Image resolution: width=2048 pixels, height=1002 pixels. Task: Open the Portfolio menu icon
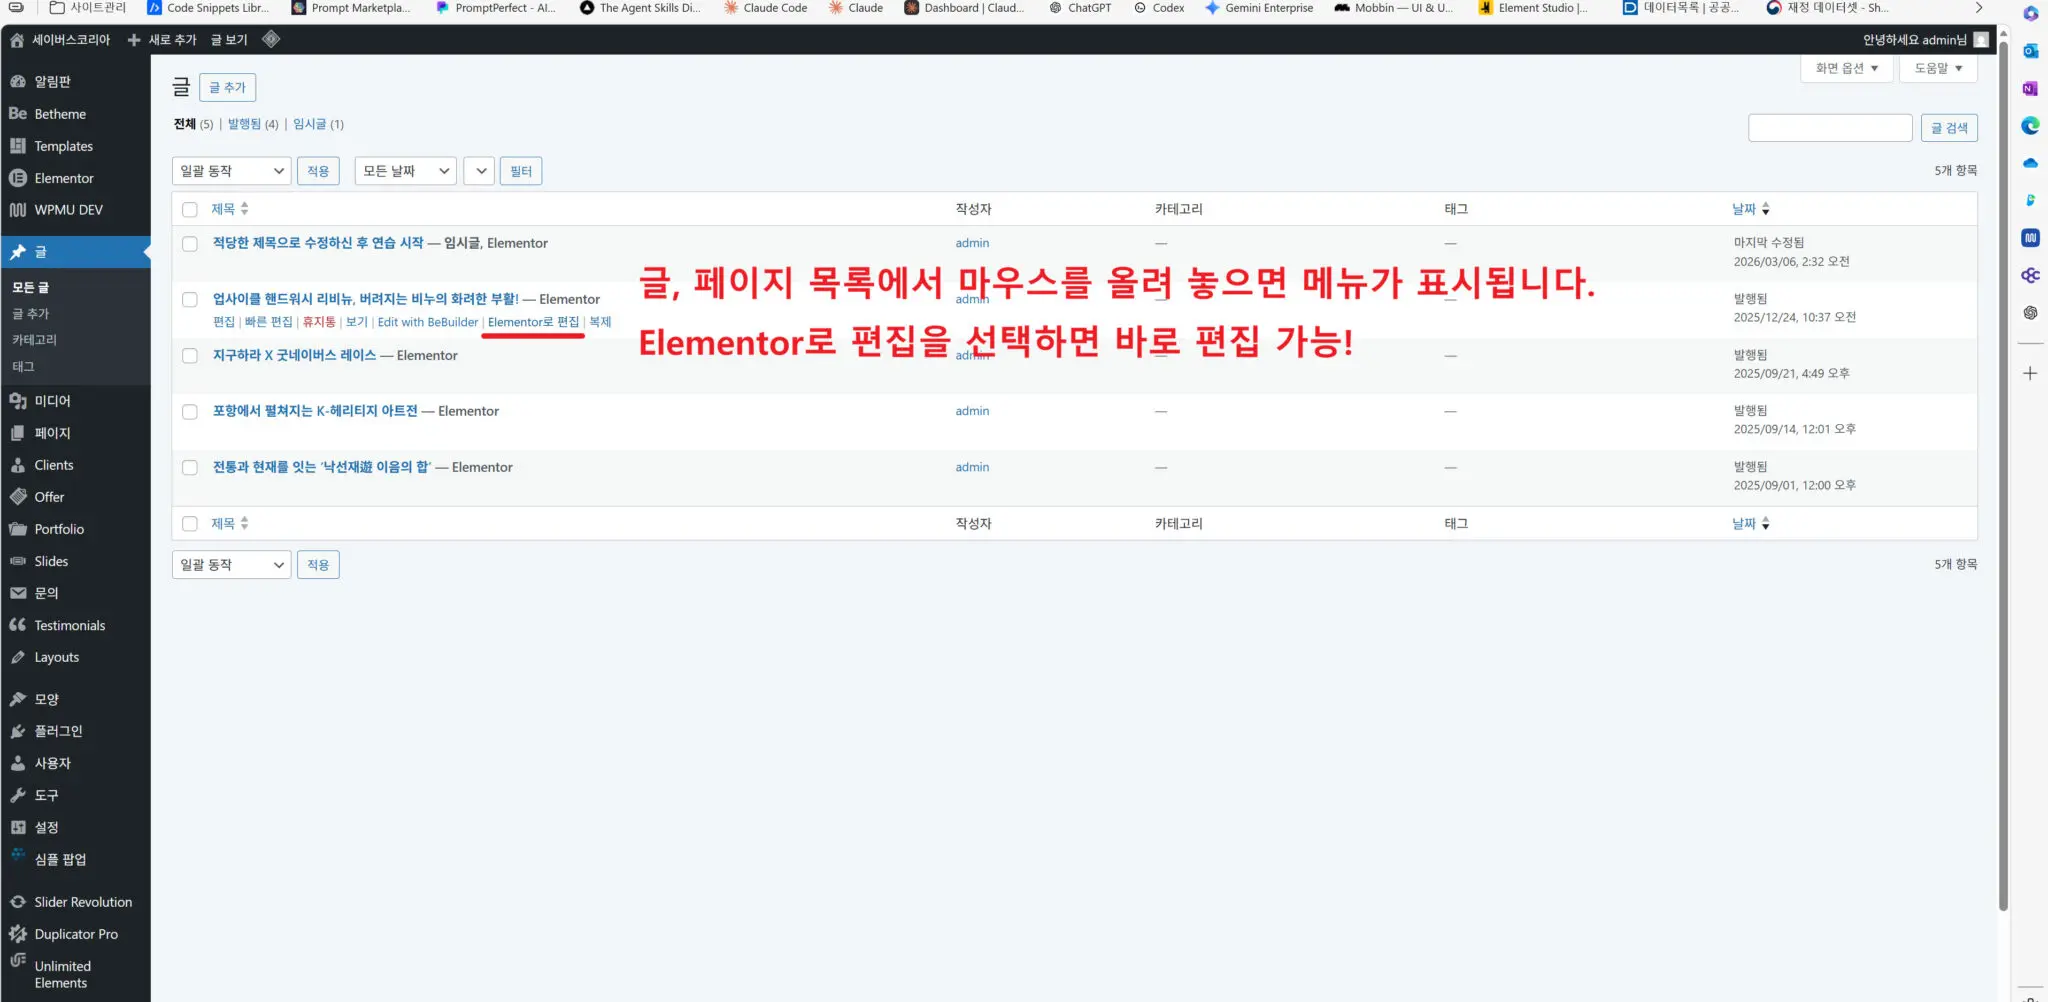(18, 528)
